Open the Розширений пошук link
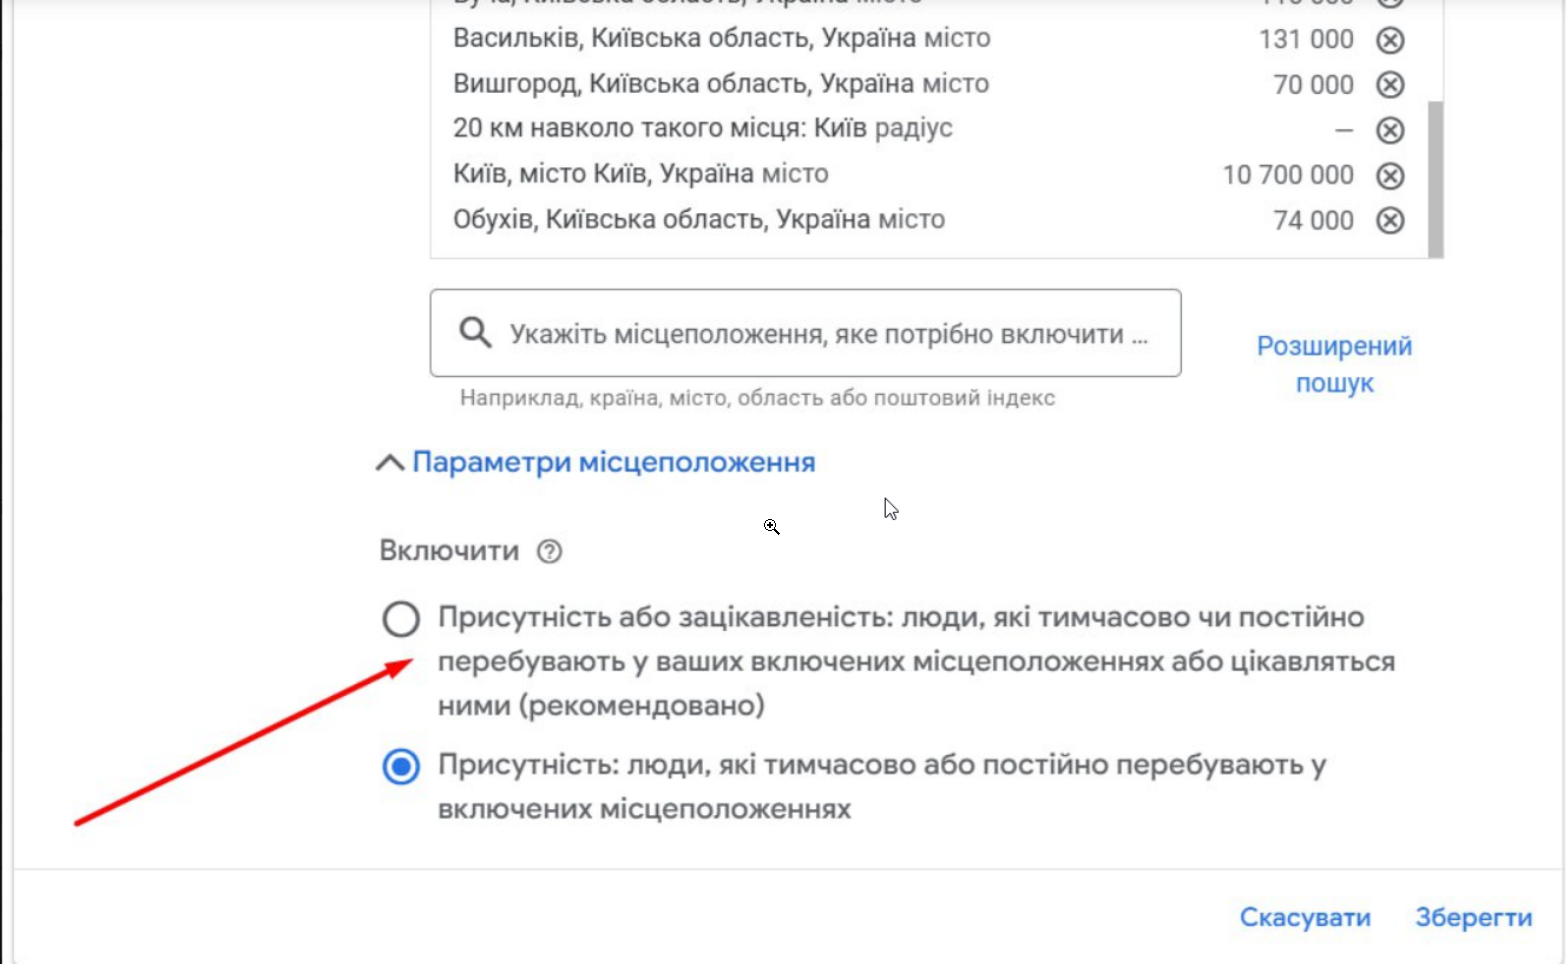Image resolution: width=1566 pixels, height=964 pixels. 1334,364
